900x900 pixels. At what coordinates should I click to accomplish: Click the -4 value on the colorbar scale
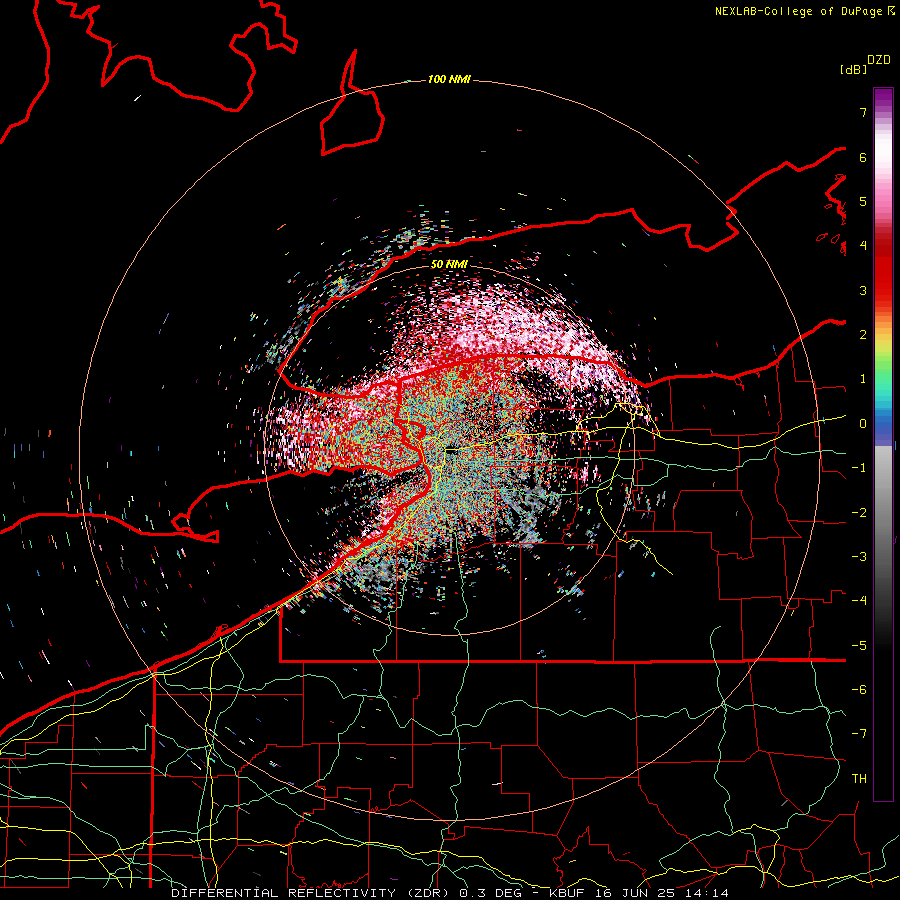coord(859,601)
